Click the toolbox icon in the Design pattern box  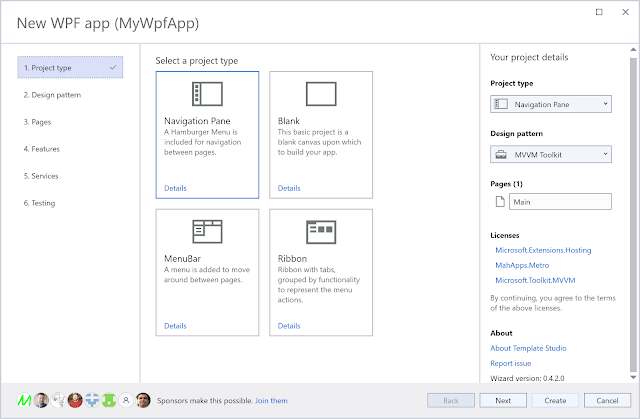click(x=501, y=155)
